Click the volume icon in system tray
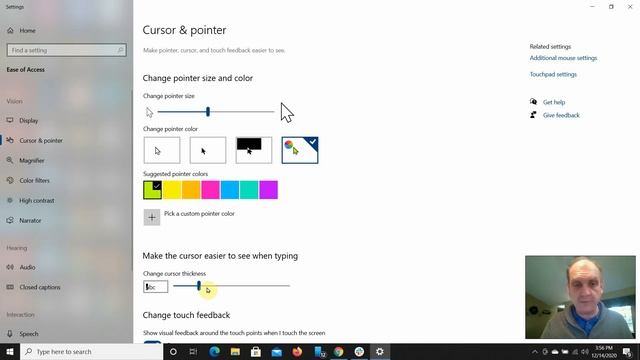 [x=585, y=351]
